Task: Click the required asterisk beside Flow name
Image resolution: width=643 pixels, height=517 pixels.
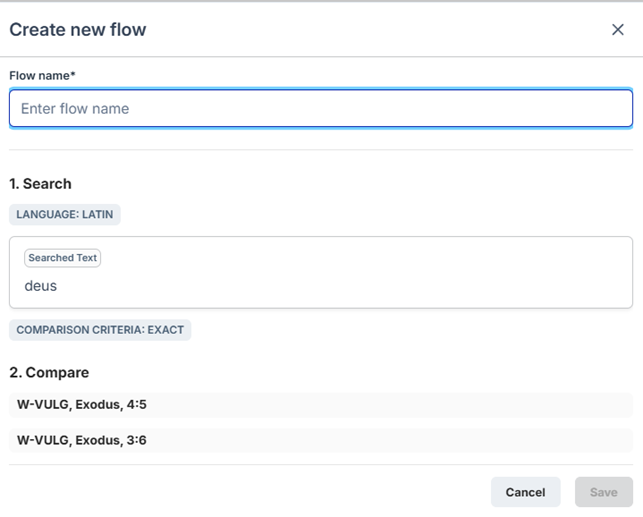Action: coord(73,76)
